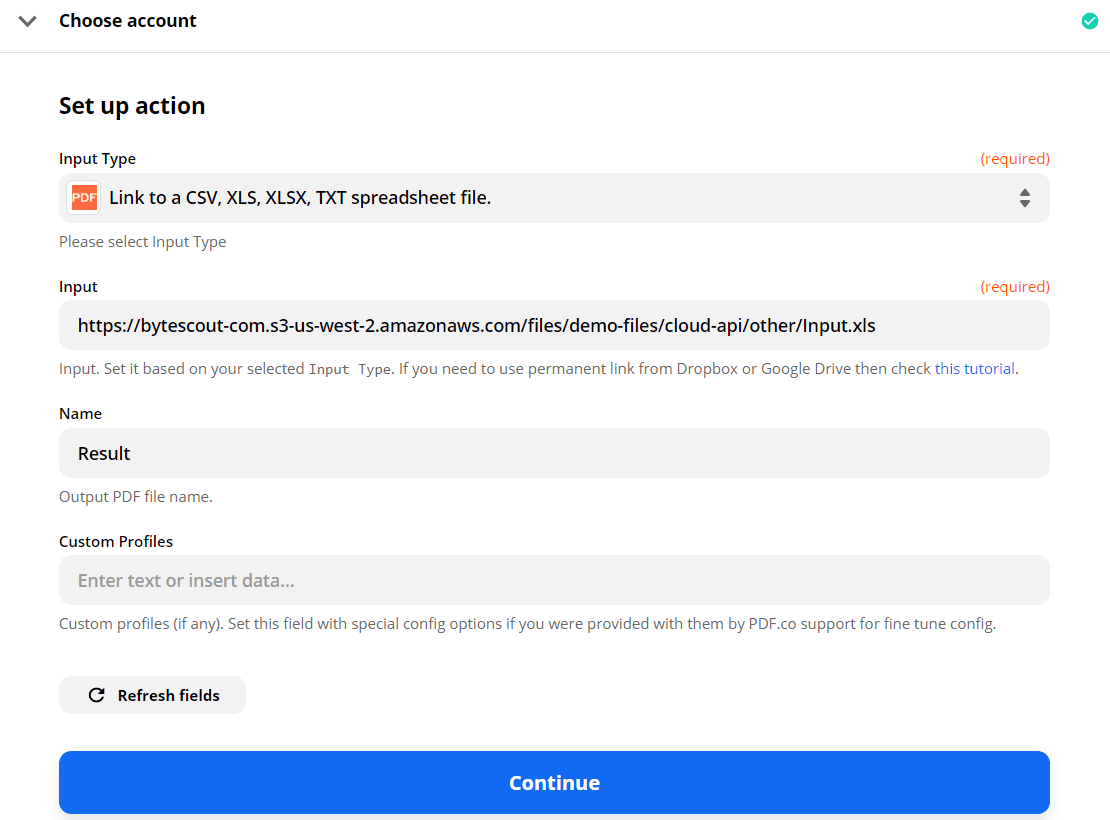Click the 'Set up action' heading
1110x820 pixels.
(x=132, y=106)
